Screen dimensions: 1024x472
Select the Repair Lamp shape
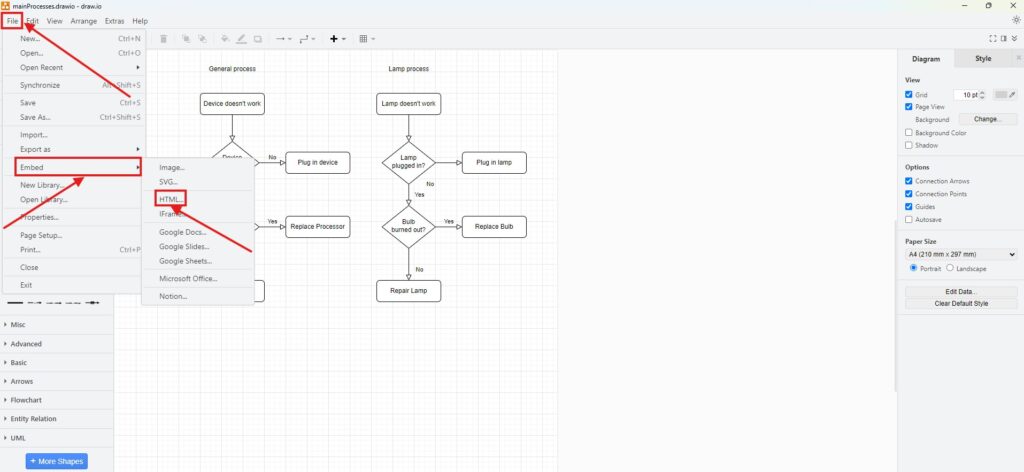pos(409,291)
